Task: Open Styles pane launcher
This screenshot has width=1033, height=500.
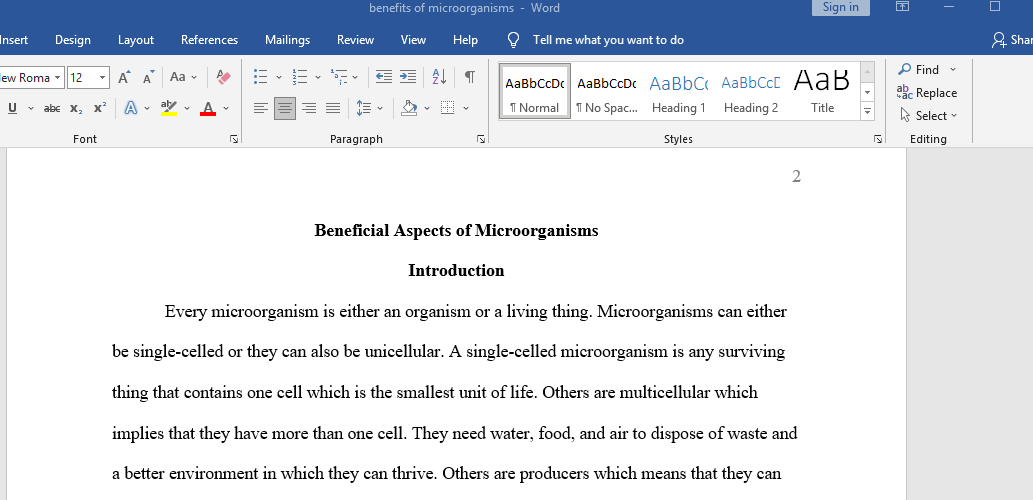Action: (x=878, y=139)
